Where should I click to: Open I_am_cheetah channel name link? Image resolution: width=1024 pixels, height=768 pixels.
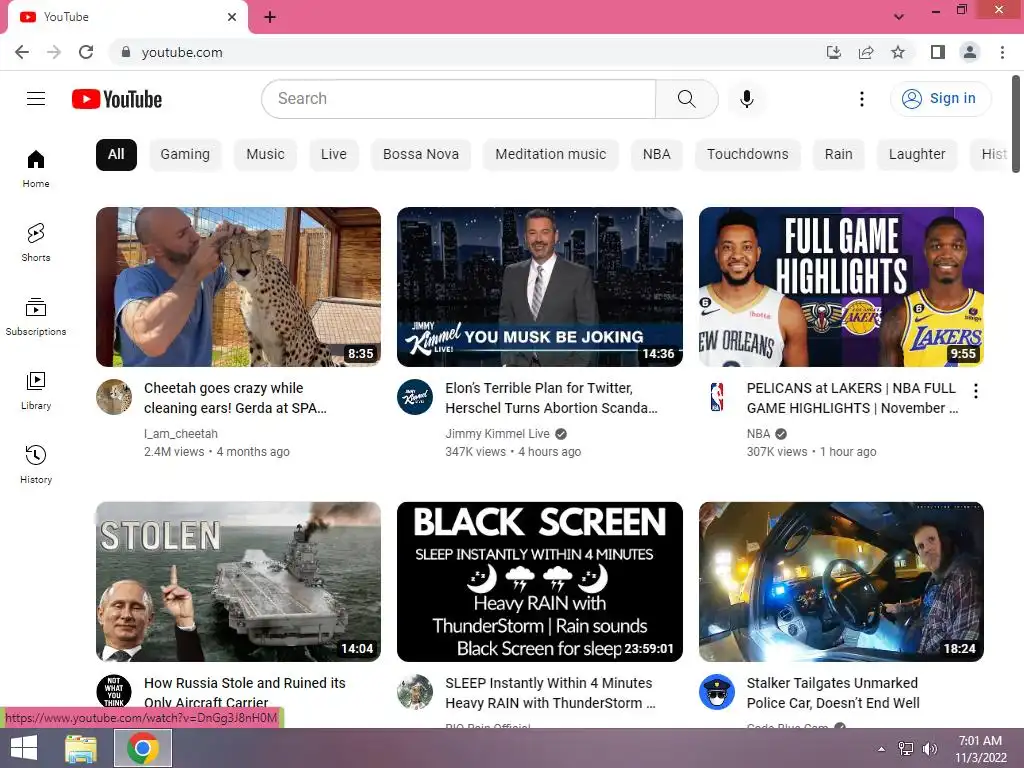point(181,434)
